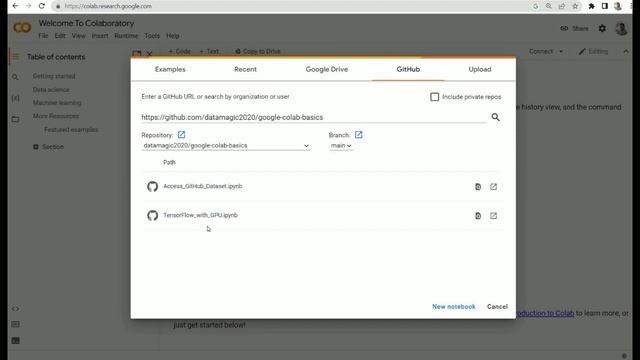The height and width of the screenshot is (360, 640).
Task: Open the Runtime menu
Action: (126, 36)
